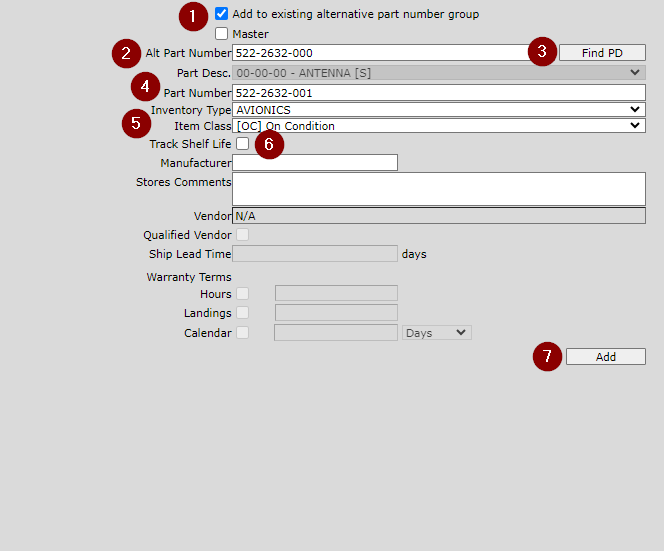Click the numbered marker 2 beside Alt Part Number

(125, 53)
